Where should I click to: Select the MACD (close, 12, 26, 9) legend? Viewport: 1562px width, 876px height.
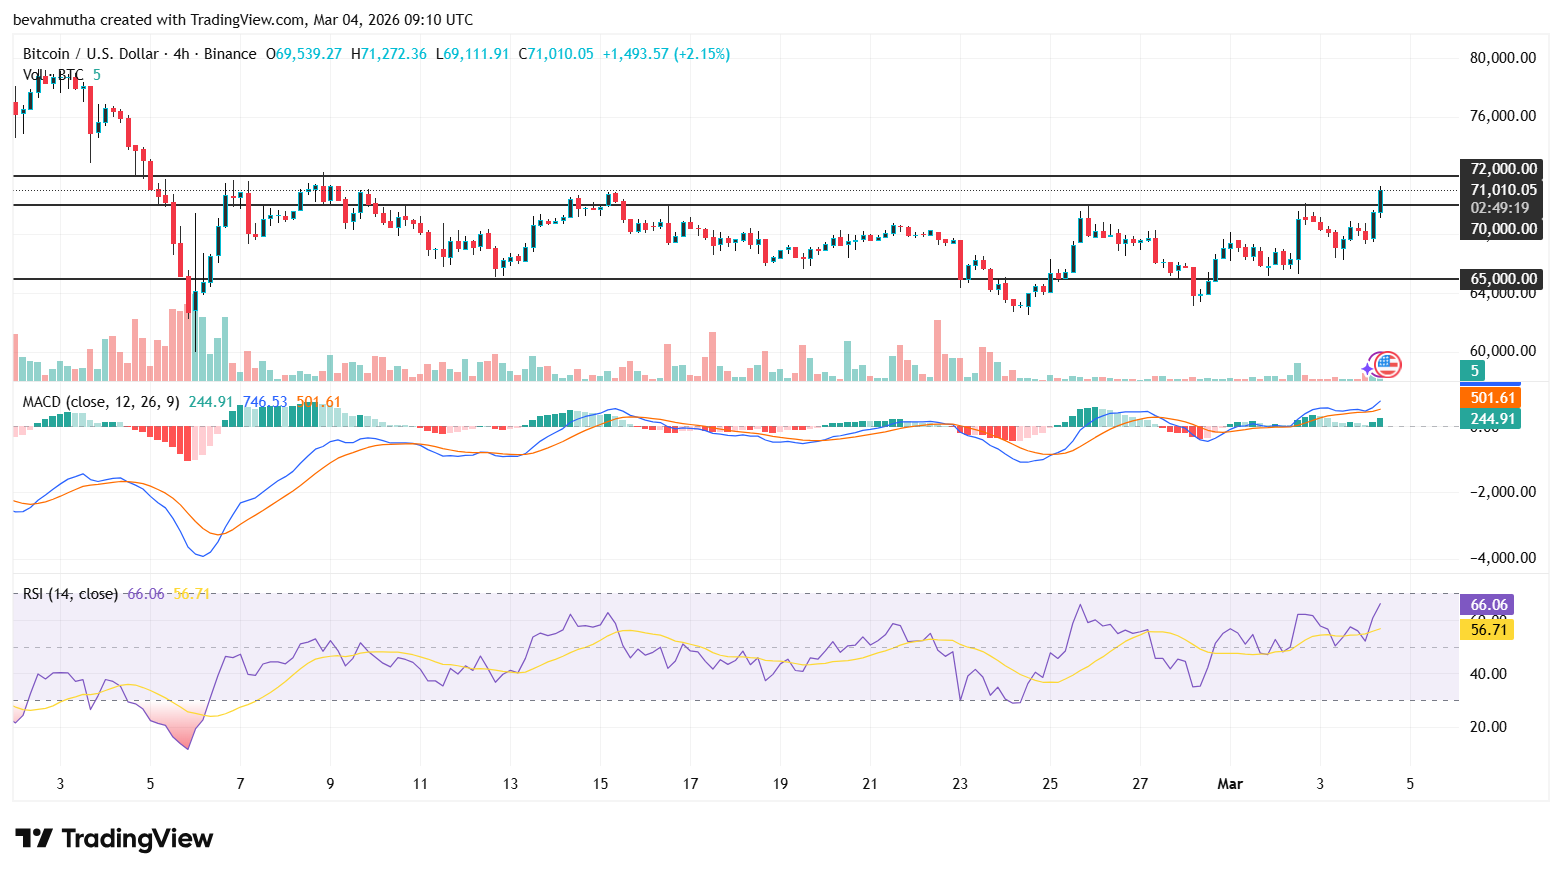tap(101, 402)
